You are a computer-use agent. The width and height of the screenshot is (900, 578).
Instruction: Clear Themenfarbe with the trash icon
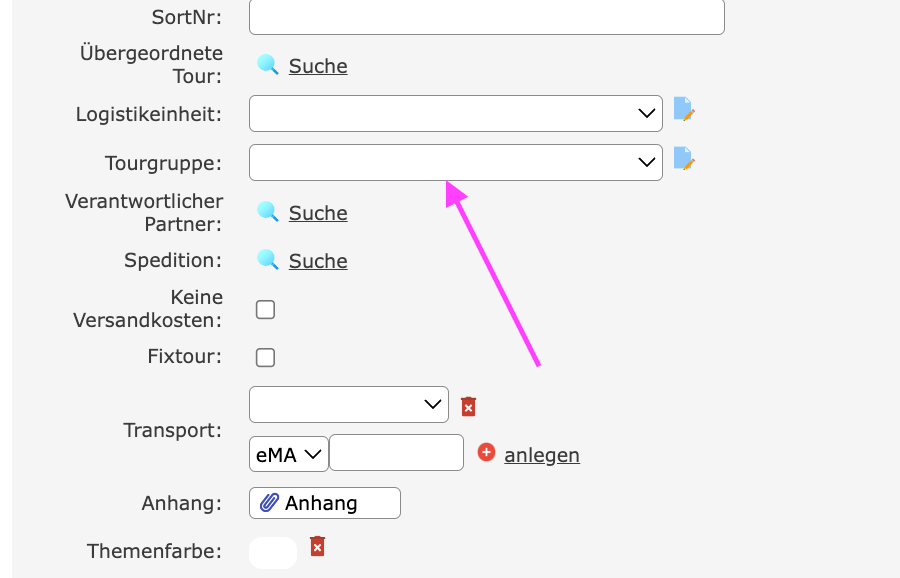click(317, 546)
